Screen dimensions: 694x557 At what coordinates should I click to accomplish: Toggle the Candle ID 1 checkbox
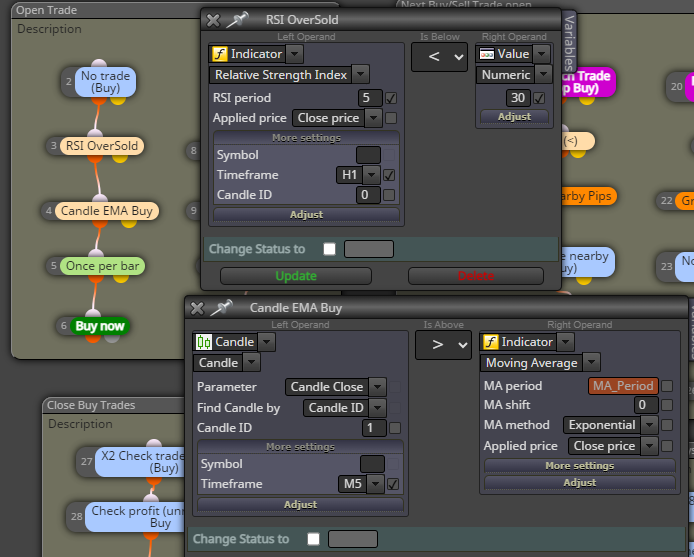[395, 428]
